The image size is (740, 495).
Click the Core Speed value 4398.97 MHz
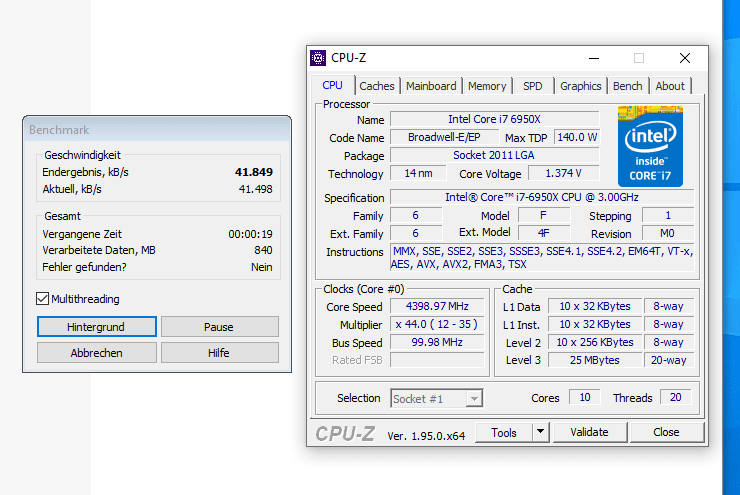click(x=437, y=306)
